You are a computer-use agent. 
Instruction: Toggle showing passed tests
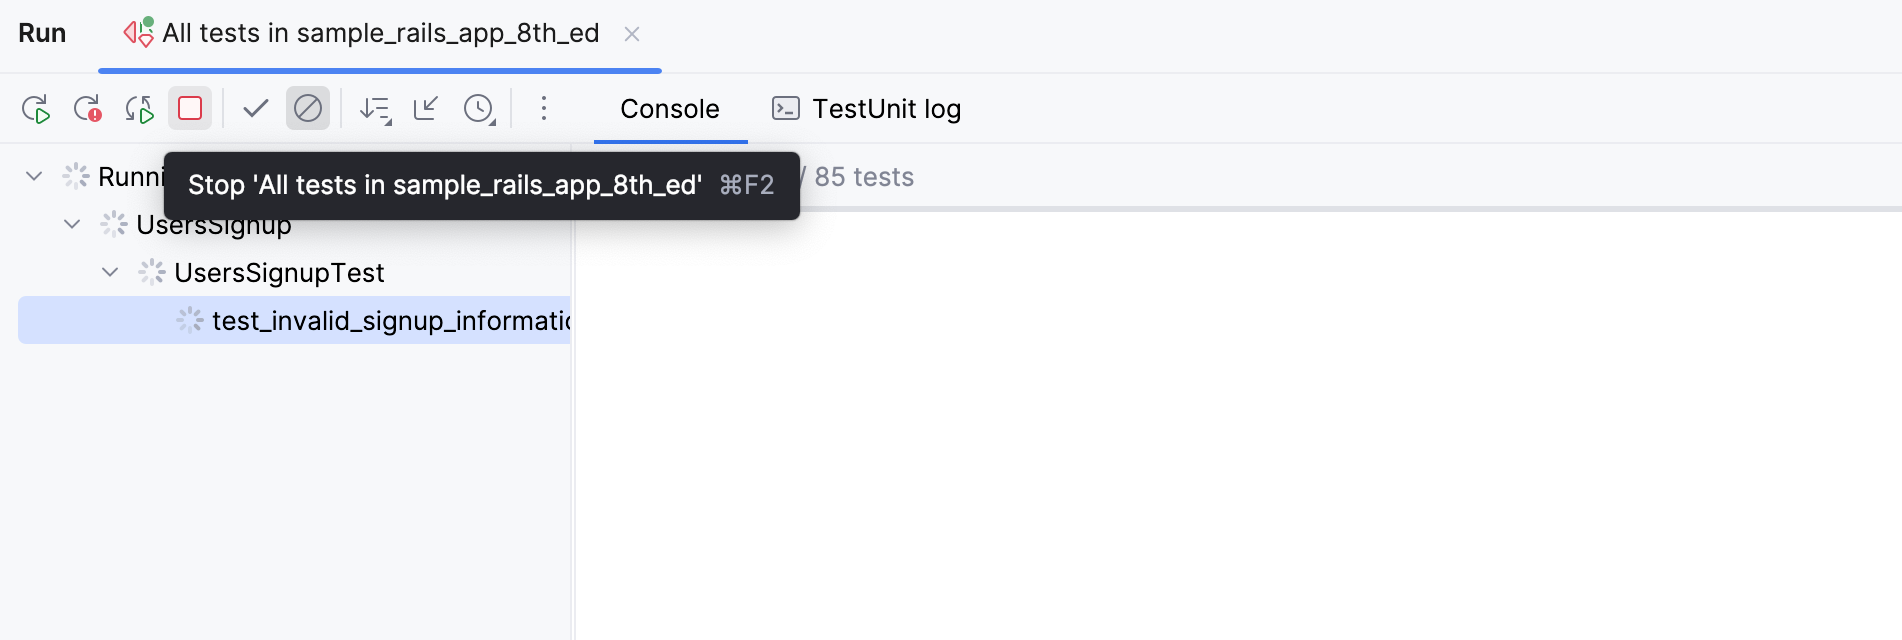click(x=255, y=108)
